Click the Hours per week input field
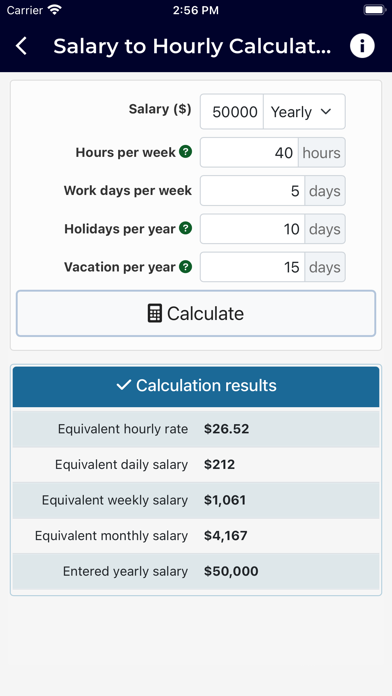The width and height of the screenshot is (392, 696). [249, 152]
